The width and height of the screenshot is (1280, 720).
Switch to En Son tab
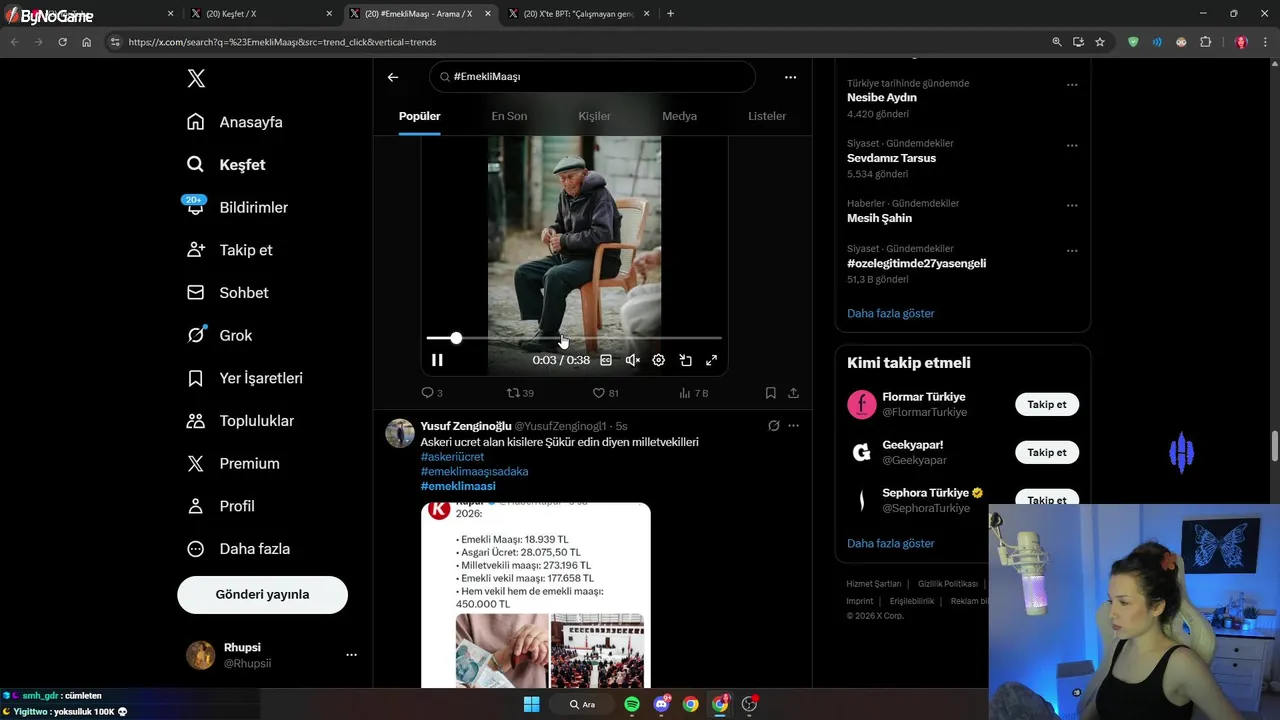tap(509, 116)
